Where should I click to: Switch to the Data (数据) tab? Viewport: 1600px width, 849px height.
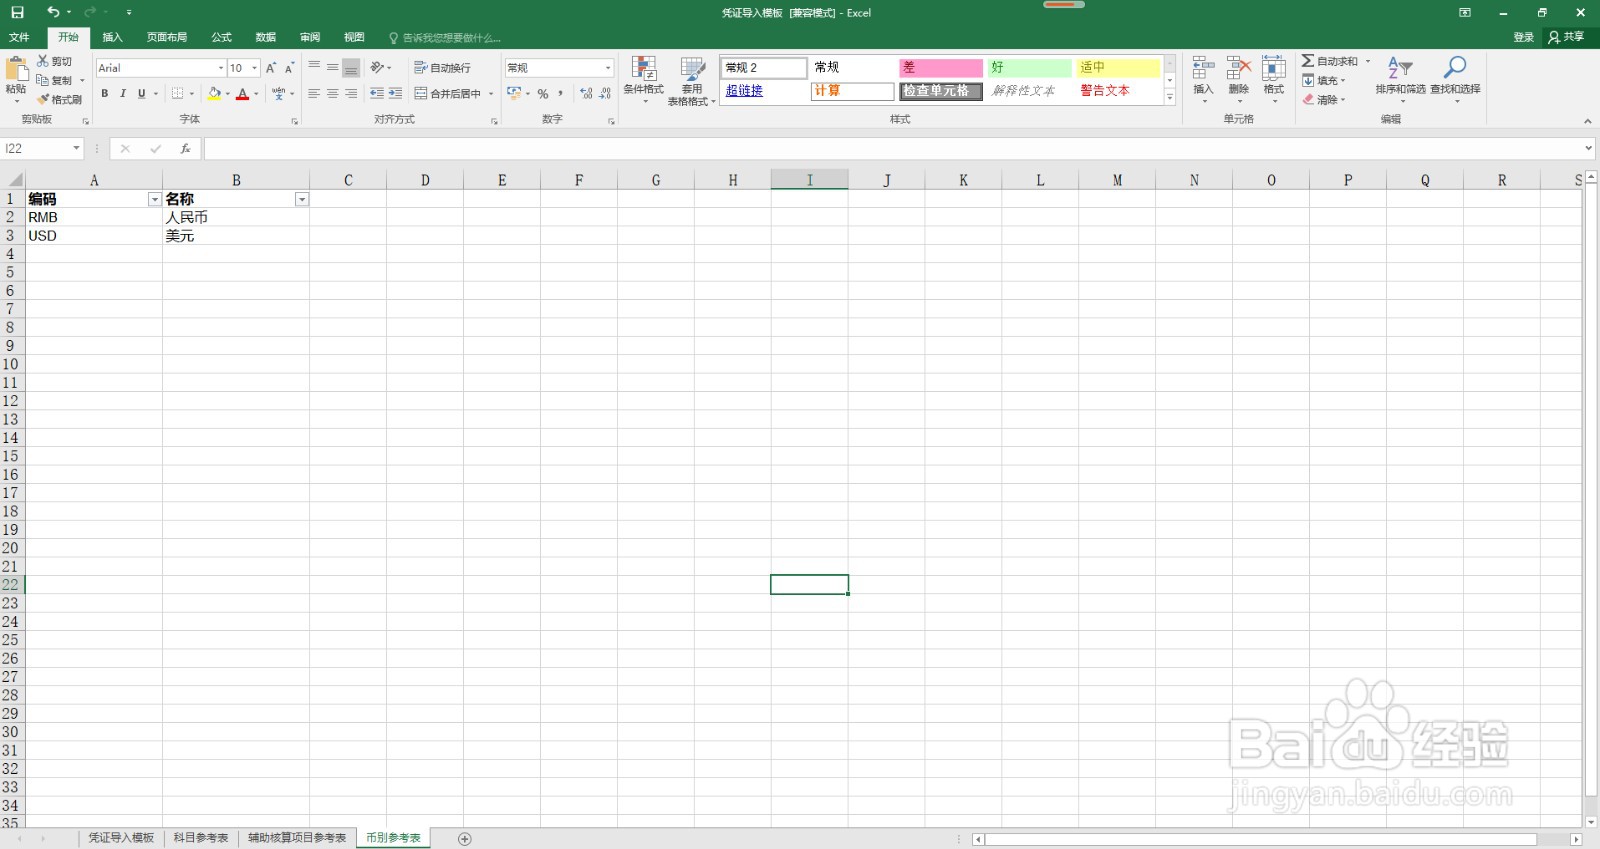[265, 37]
